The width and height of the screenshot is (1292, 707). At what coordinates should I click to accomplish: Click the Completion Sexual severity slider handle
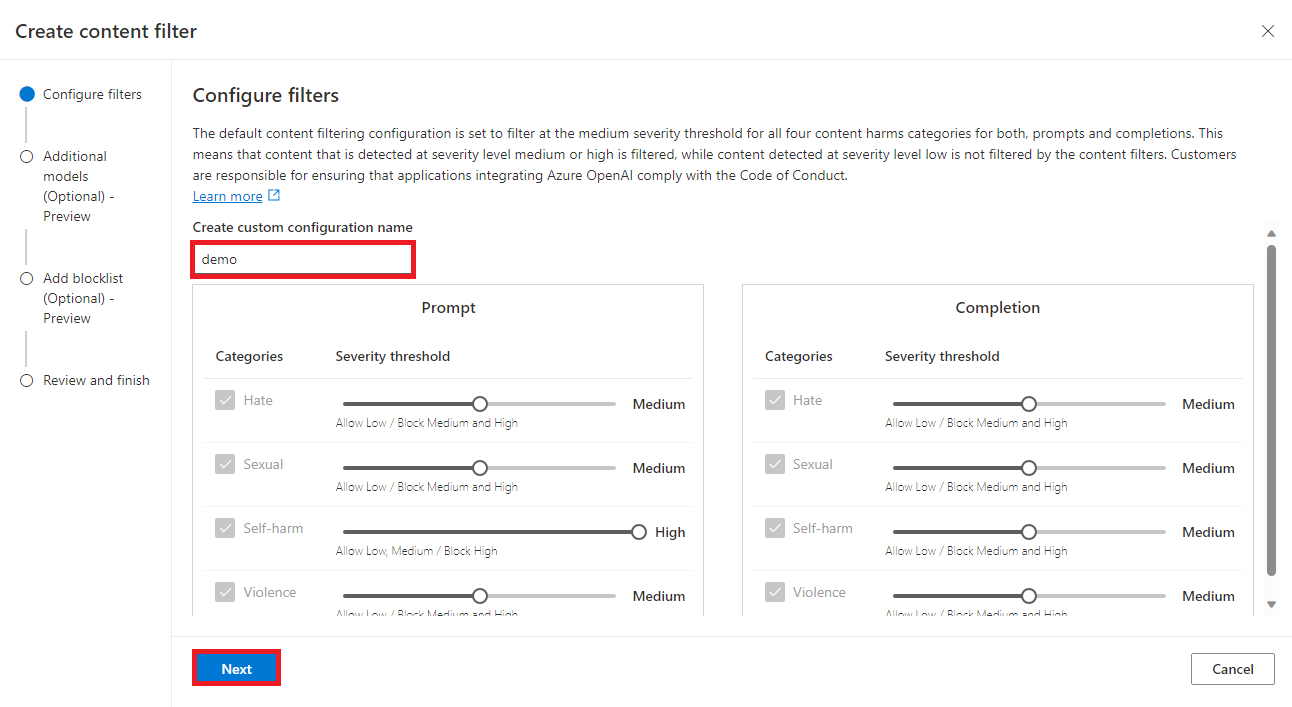coord(1029,468)
